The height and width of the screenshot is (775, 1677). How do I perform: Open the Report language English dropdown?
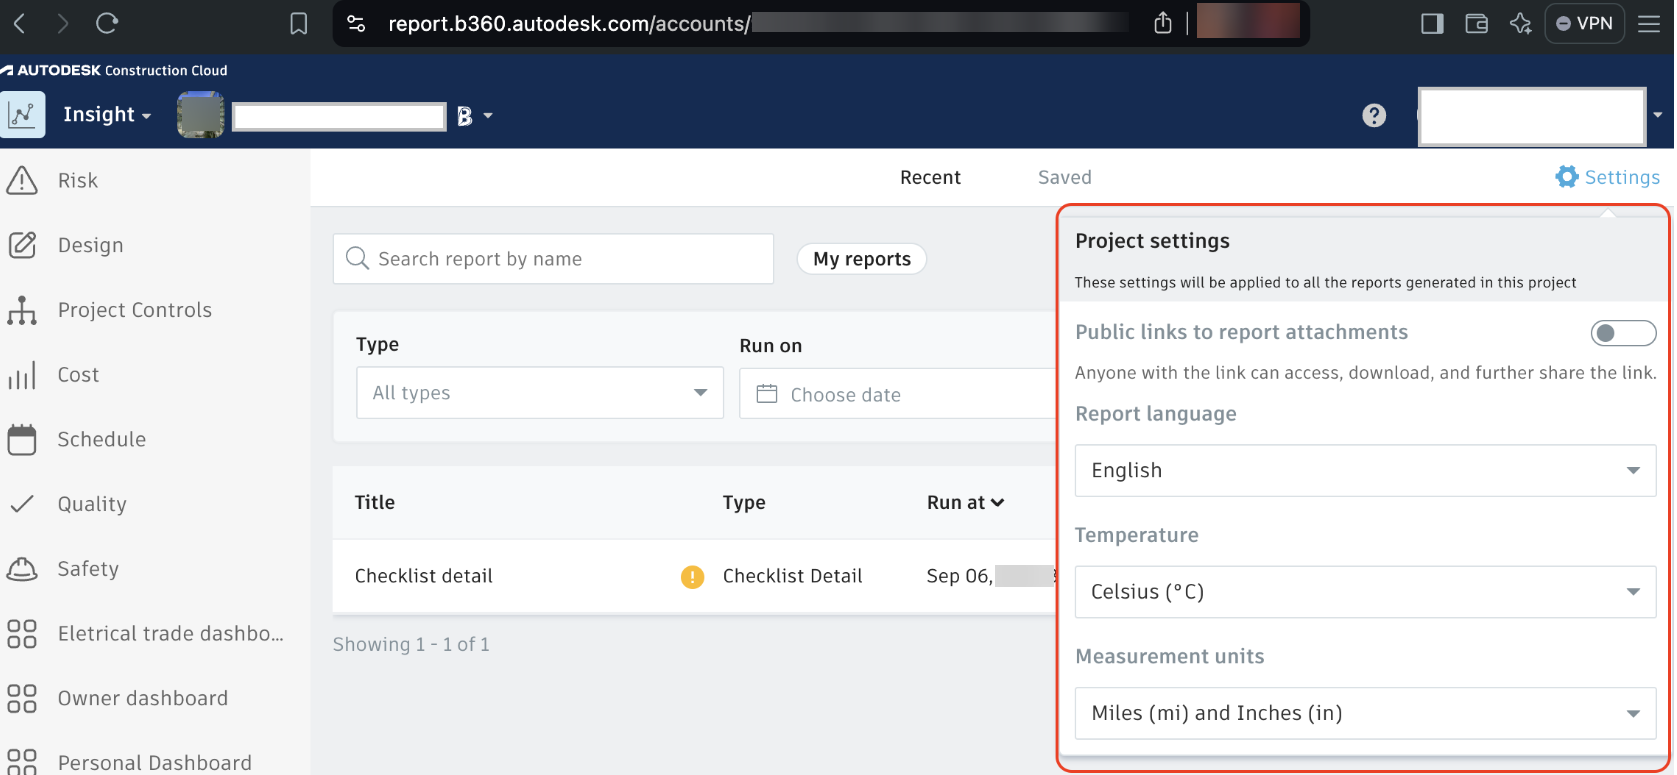point(1365,470)
